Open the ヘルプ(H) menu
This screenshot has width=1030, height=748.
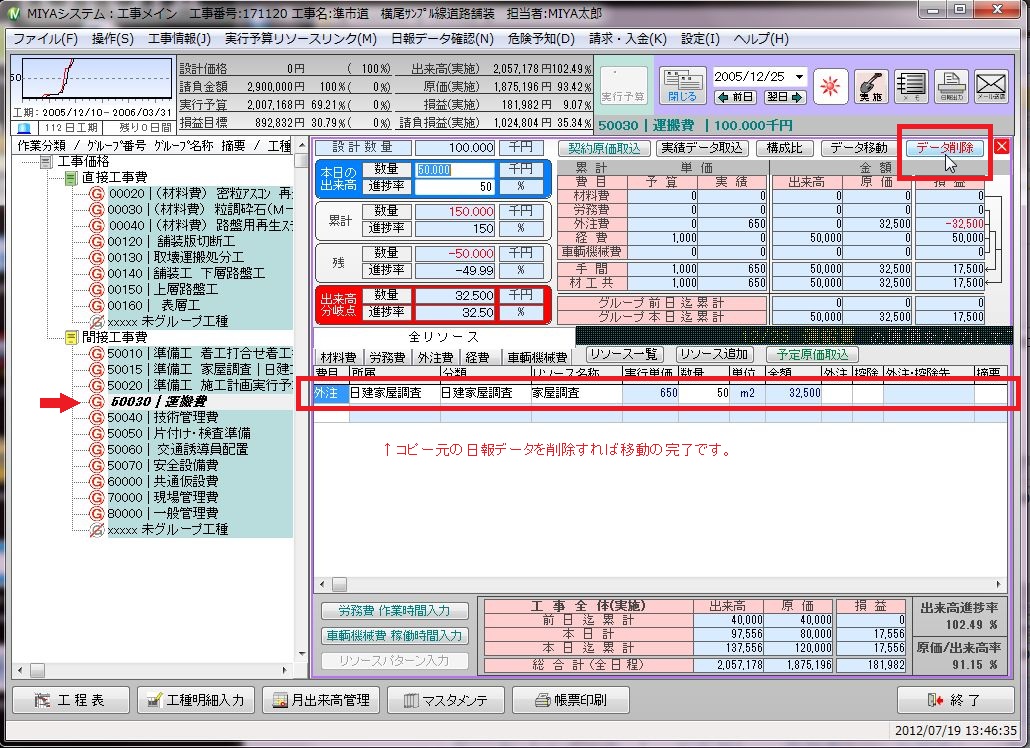point(761,39)
